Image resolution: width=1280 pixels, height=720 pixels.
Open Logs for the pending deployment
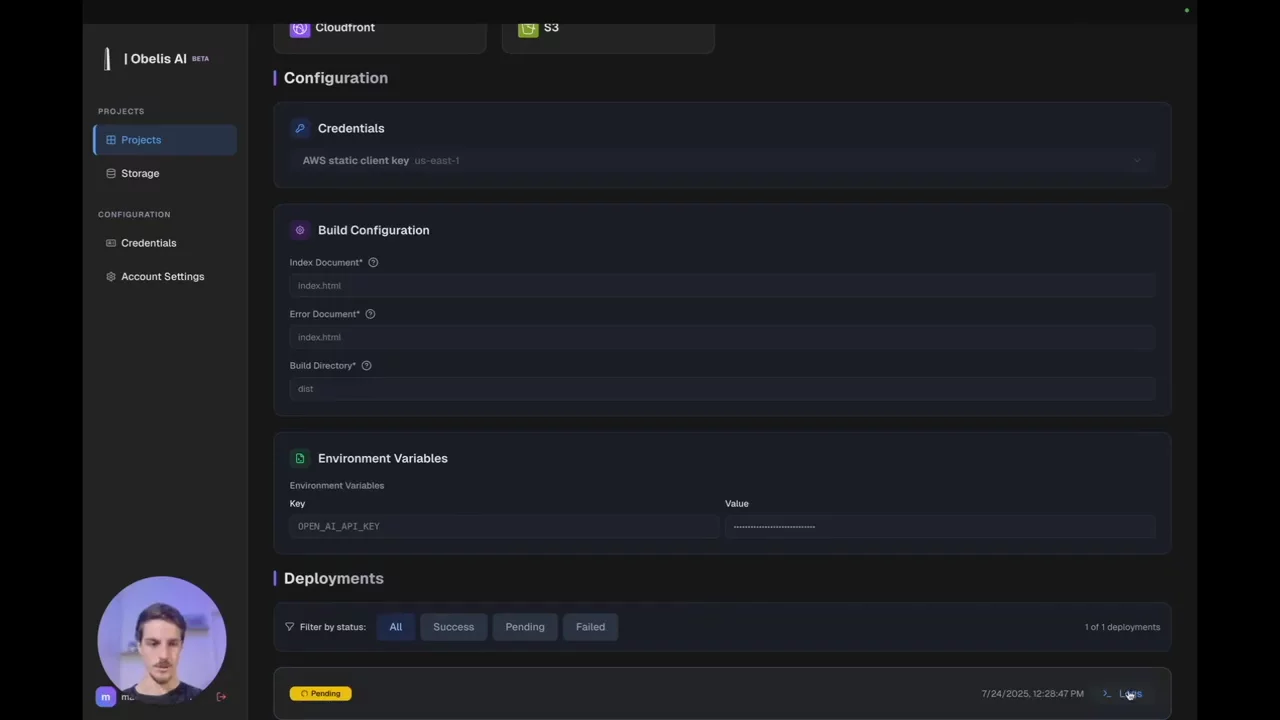point(1122,693)
